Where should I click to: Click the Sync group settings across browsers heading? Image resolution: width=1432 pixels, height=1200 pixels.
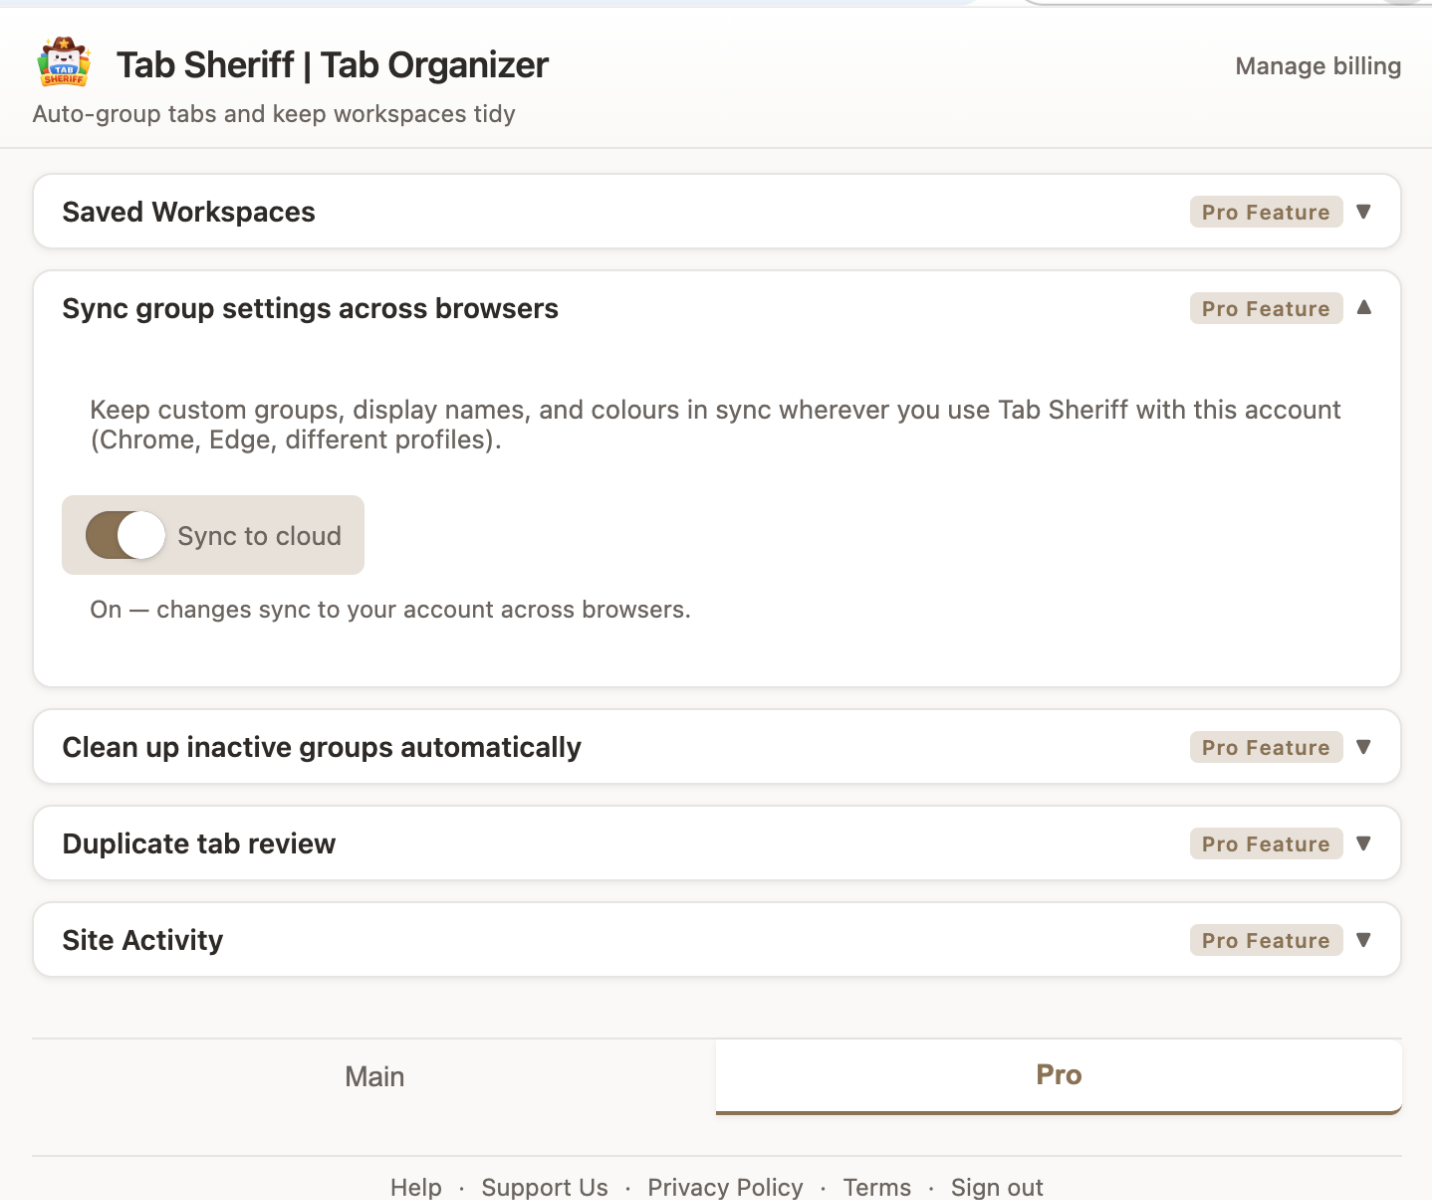pyautogui.click(x=310, y=308)
